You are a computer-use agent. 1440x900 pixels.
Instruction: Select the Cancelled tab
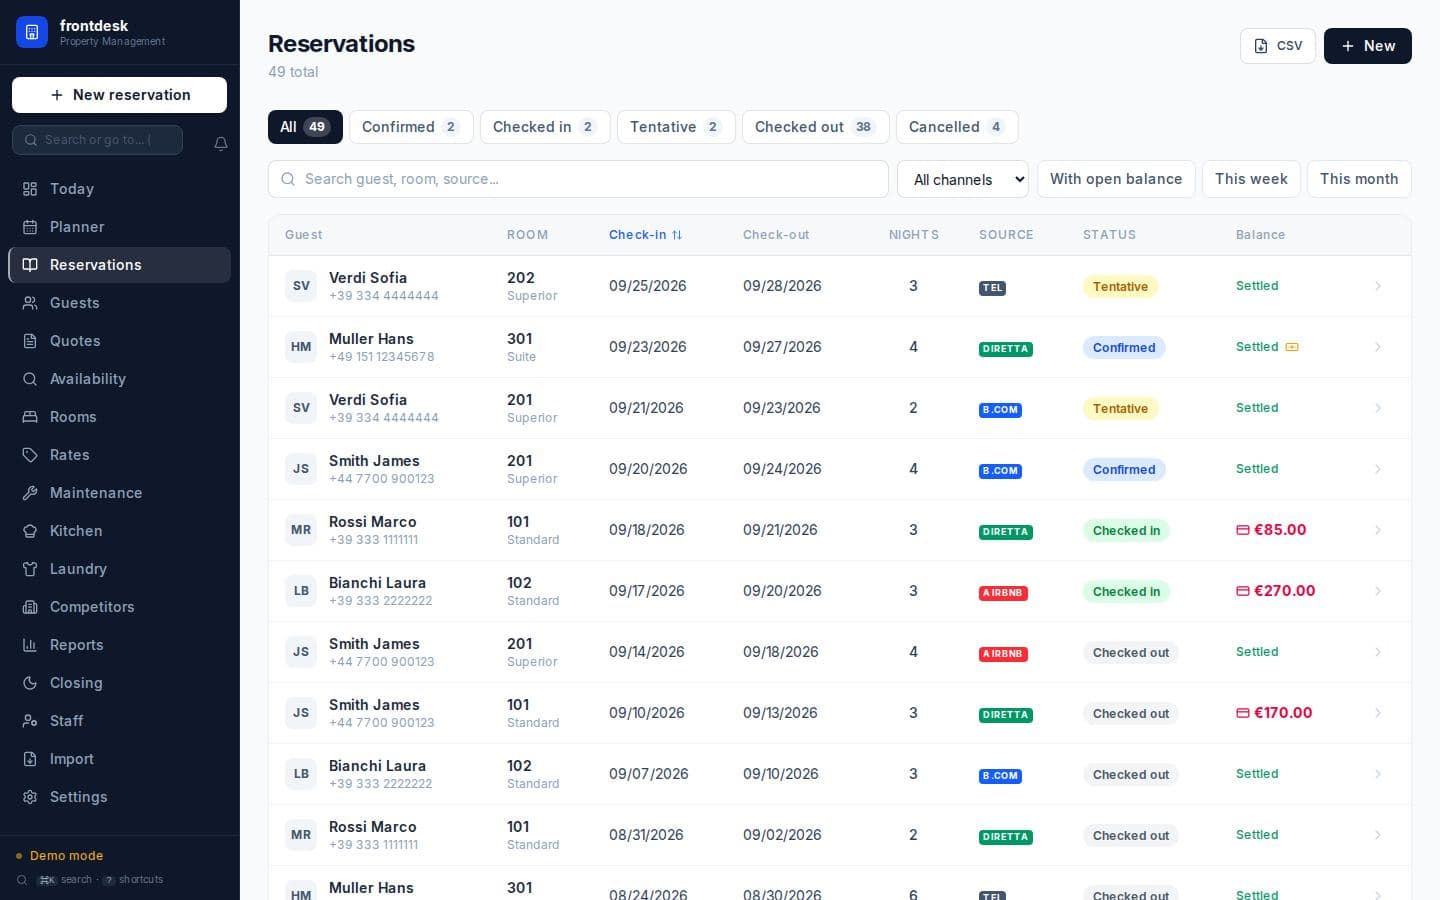coord(957,127)
